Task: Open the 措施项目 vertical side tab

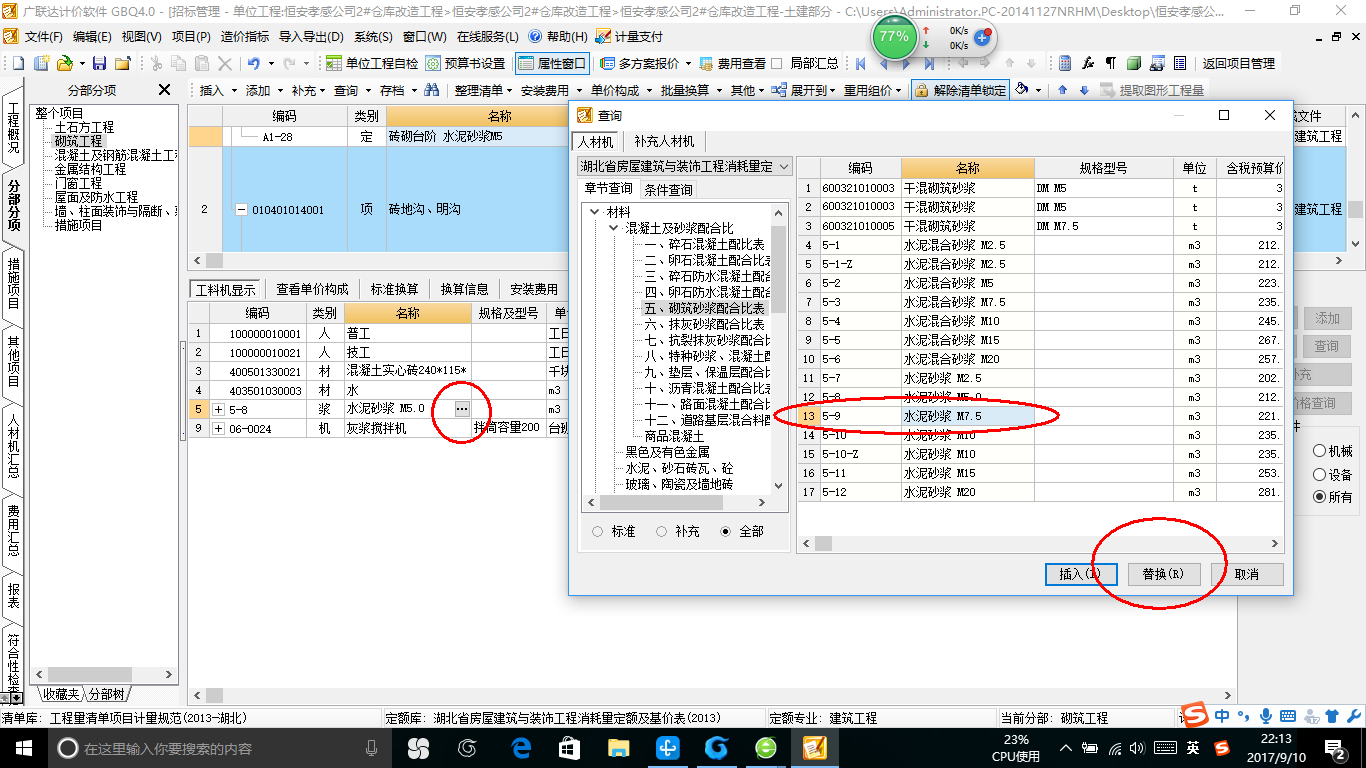Action: click(14, 284)
